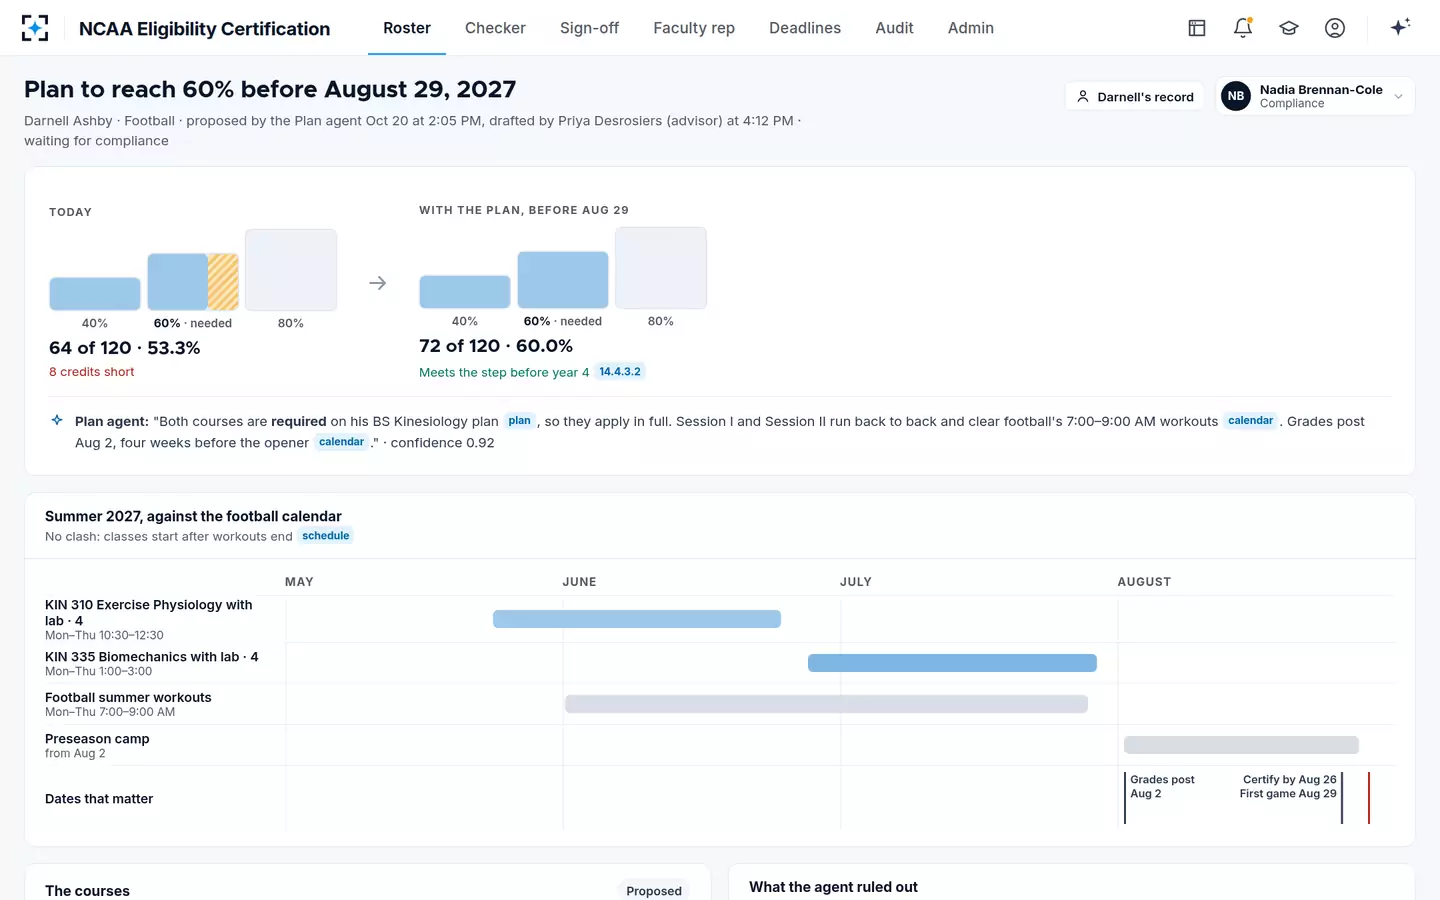Open the 'schedule' source chip
Screen dimensions: 1440x900
coord(326,536)
